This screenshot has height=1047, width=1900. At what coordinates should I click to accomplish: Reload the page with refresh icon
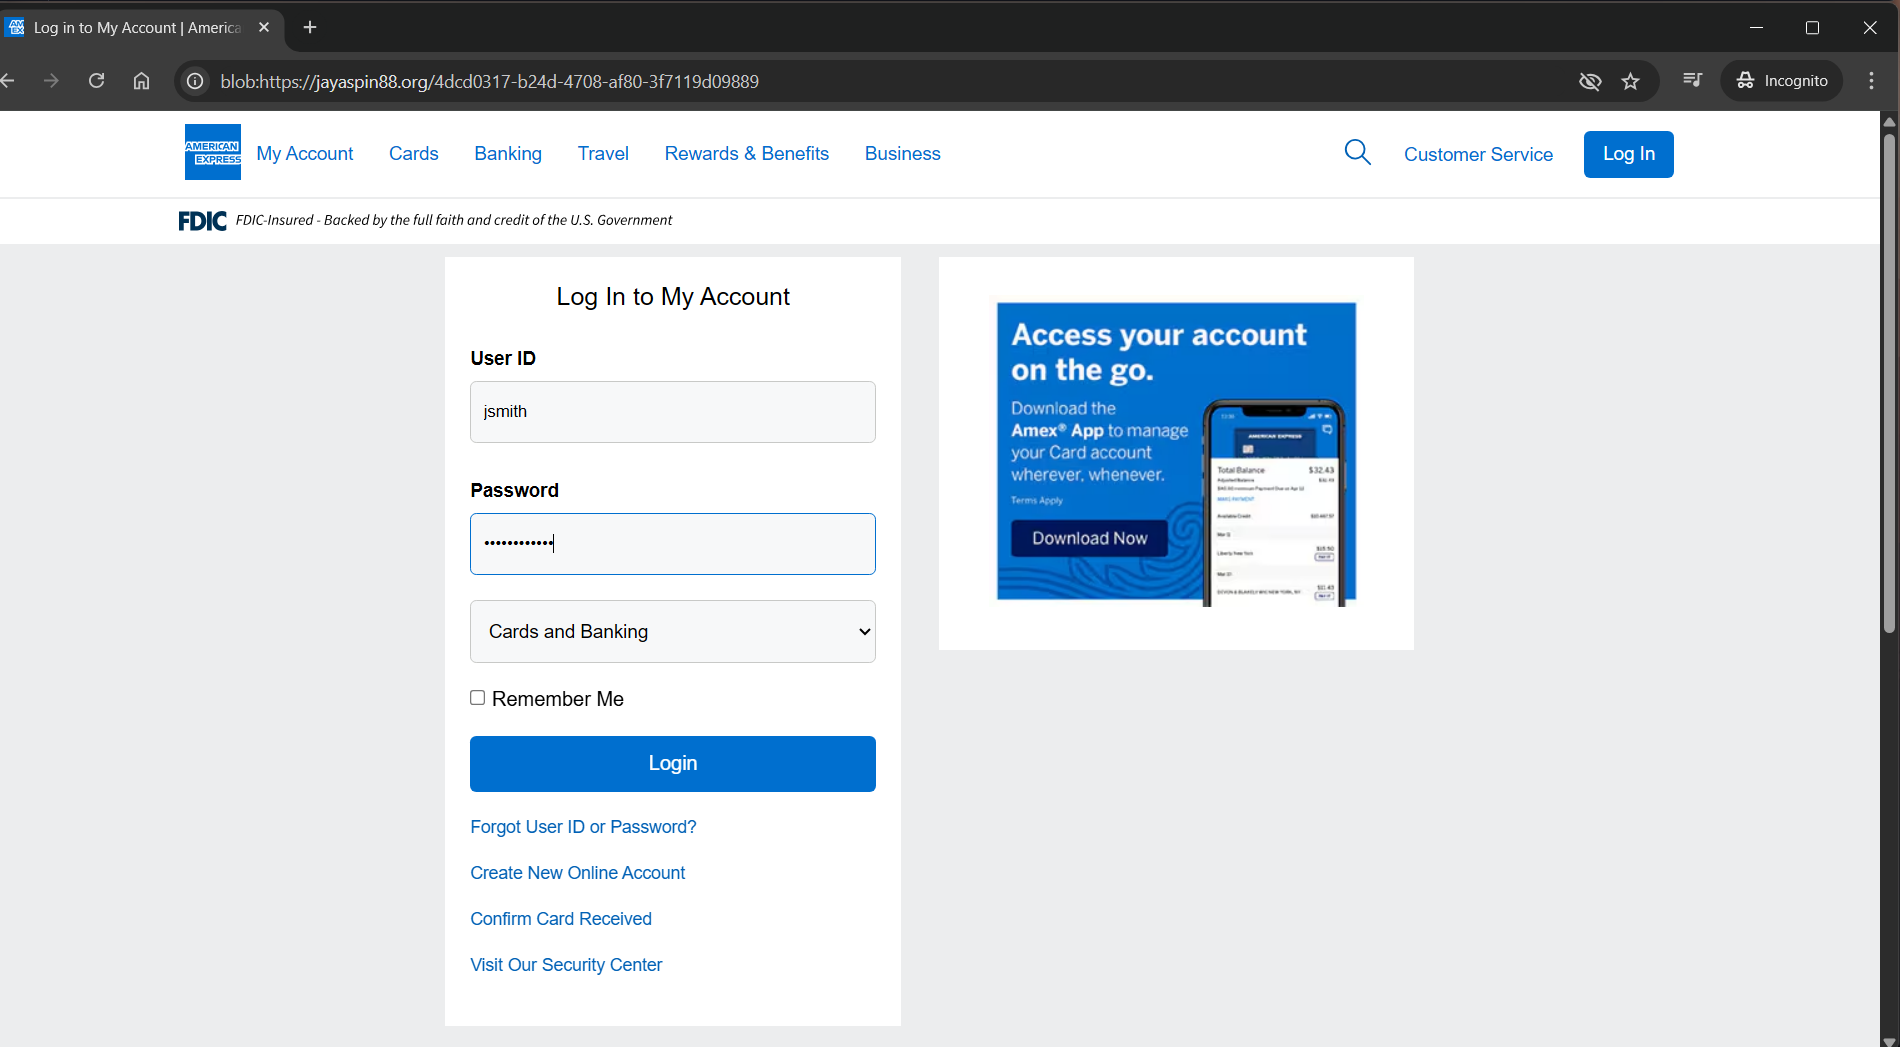[x=97, y=81]
